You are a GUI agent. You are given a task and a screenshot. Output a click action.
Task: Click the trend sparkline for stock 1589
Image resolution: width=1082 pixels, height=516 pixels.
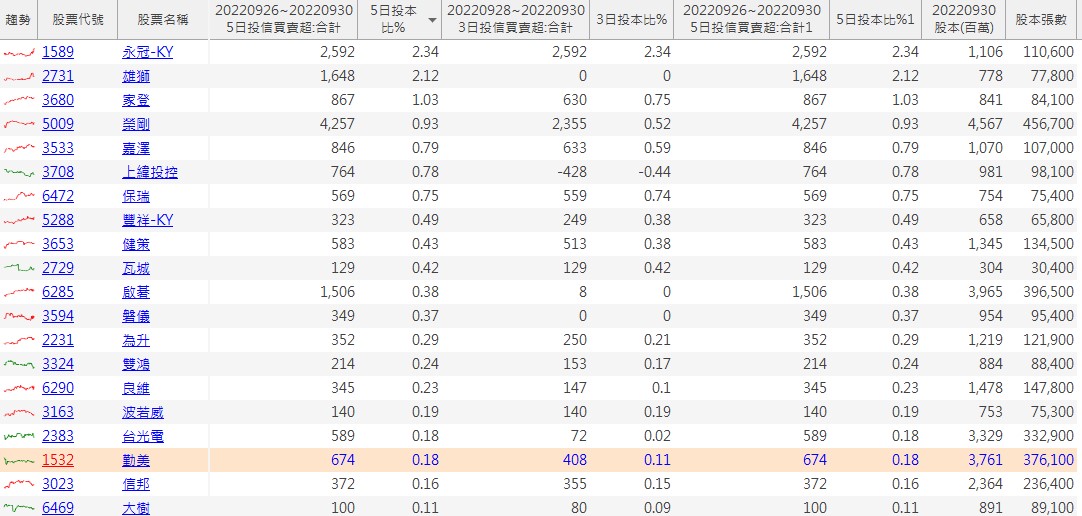click(x=19, y=52)
